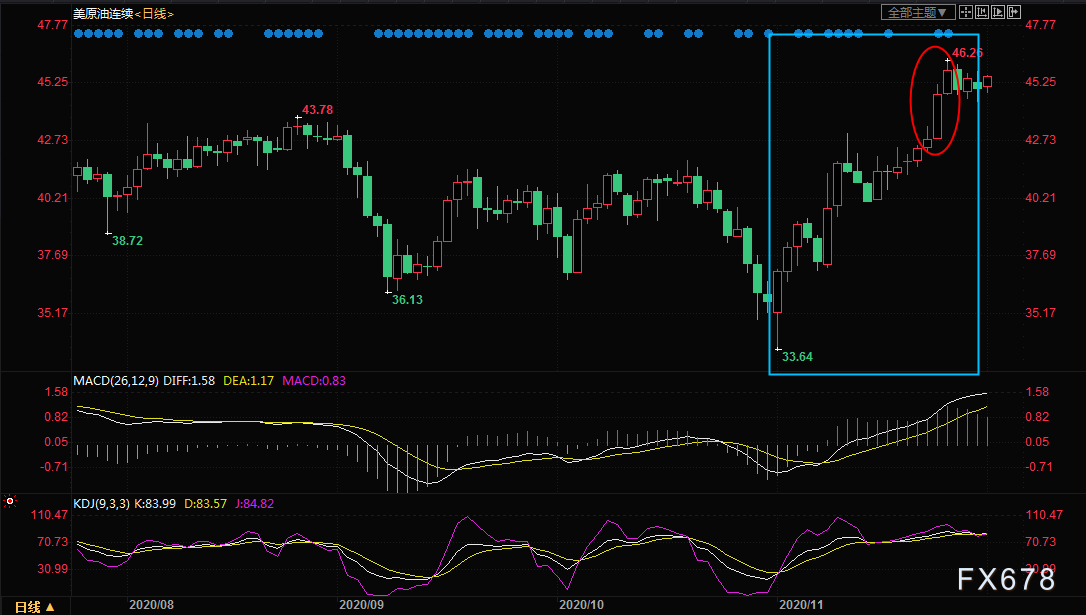Open the 日线 period label next to 美原油连续
This screenshot has width=1086, height=615.
(x=154, y=14)
